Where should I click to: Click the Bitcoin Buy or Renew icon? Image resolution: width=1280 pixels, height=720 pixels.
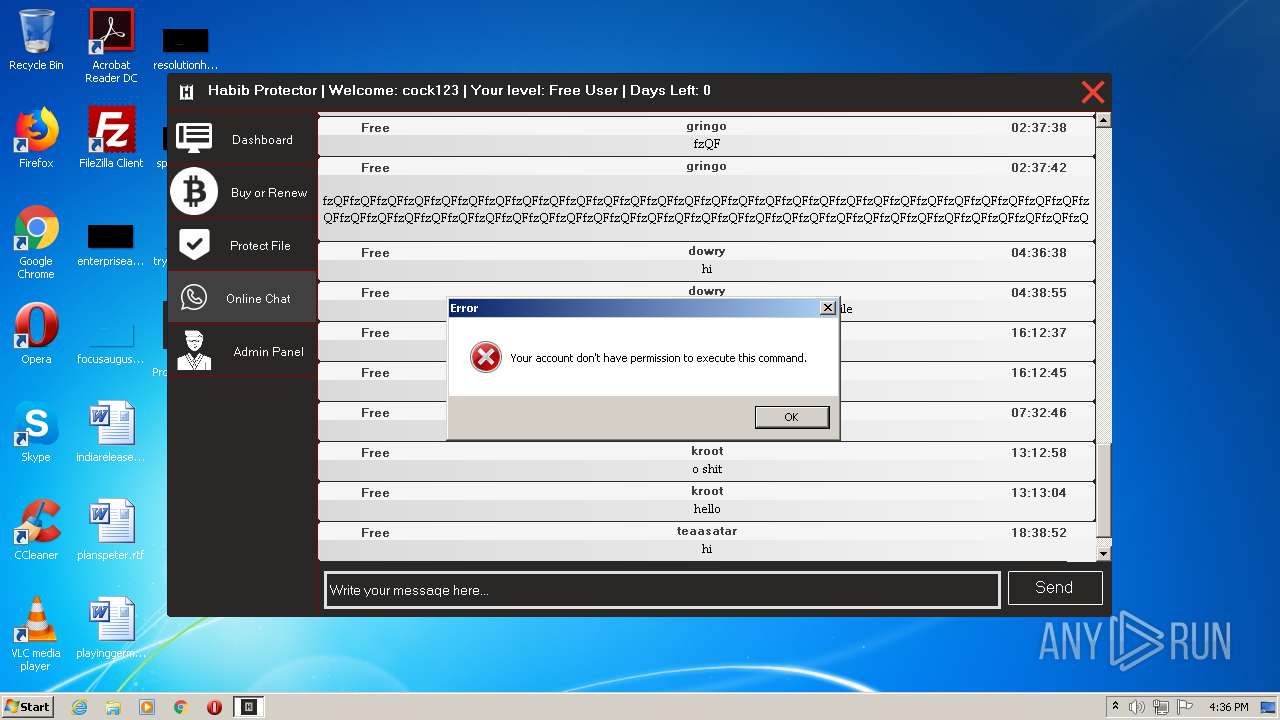point(194,191)
